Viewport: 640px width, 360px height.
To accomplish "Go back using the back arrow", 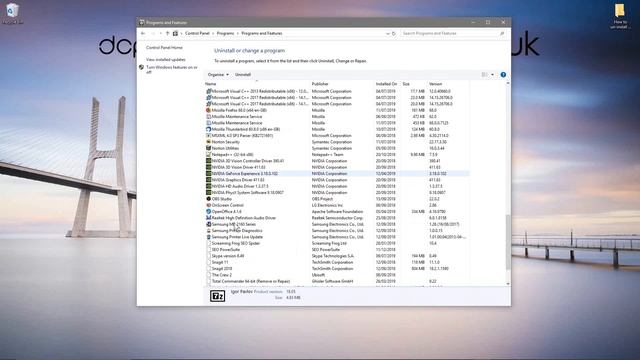I will click(143, 33).
